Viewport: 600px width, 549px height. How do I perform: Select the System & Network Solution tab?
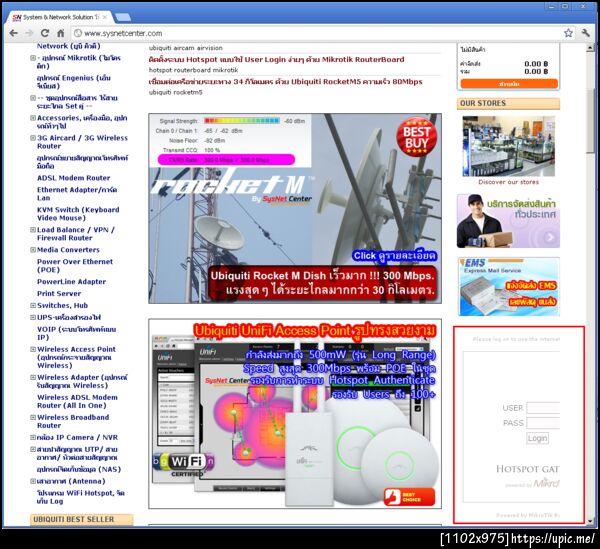56,17
